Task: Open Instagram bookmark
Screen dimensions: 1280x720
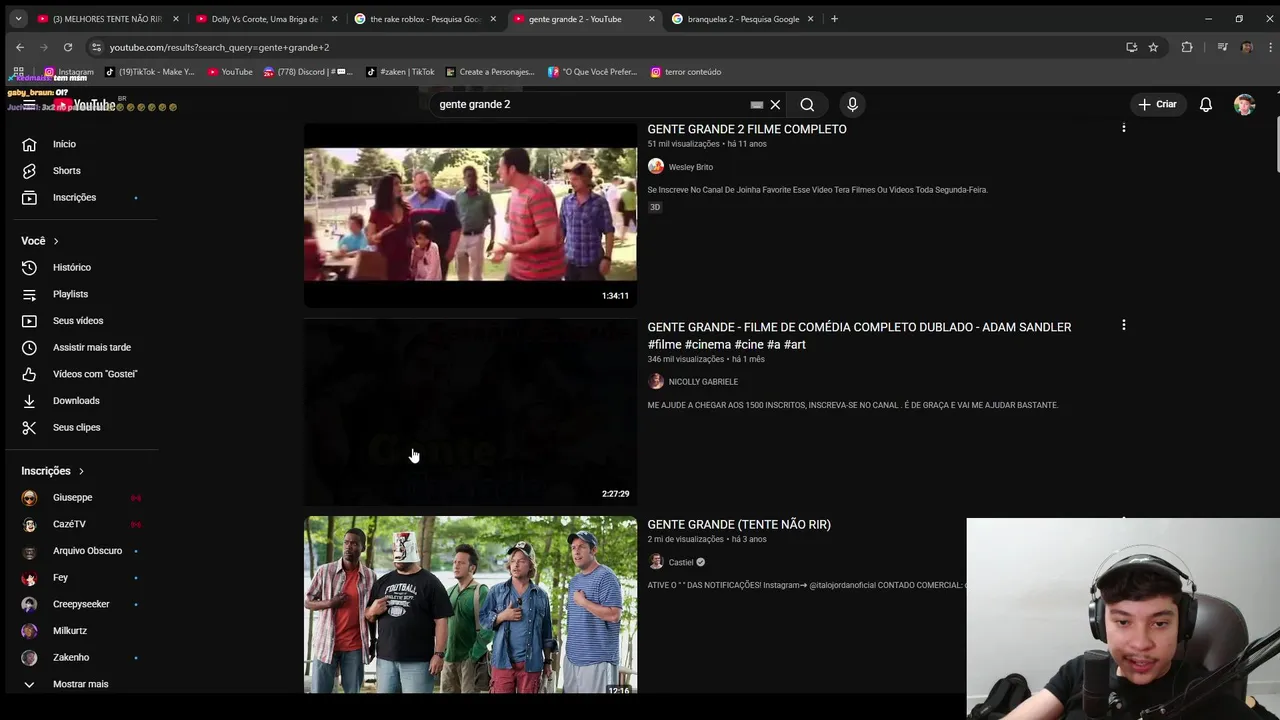Action: (x=69, y=72)
